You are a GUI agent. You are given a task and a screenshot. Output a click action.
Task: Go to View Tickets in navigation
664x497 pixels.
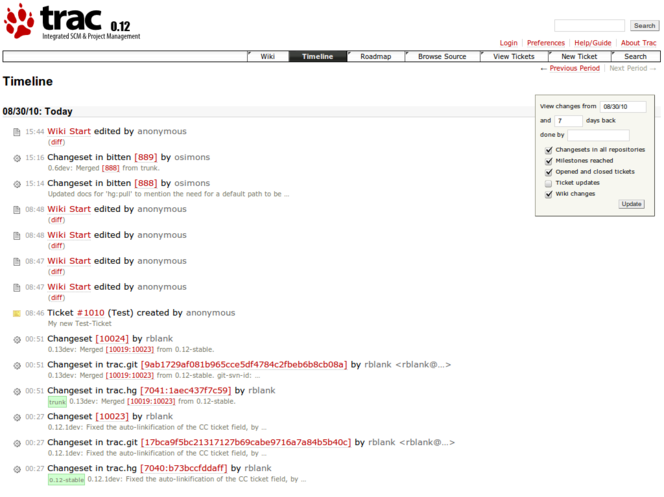click(514, 57)
